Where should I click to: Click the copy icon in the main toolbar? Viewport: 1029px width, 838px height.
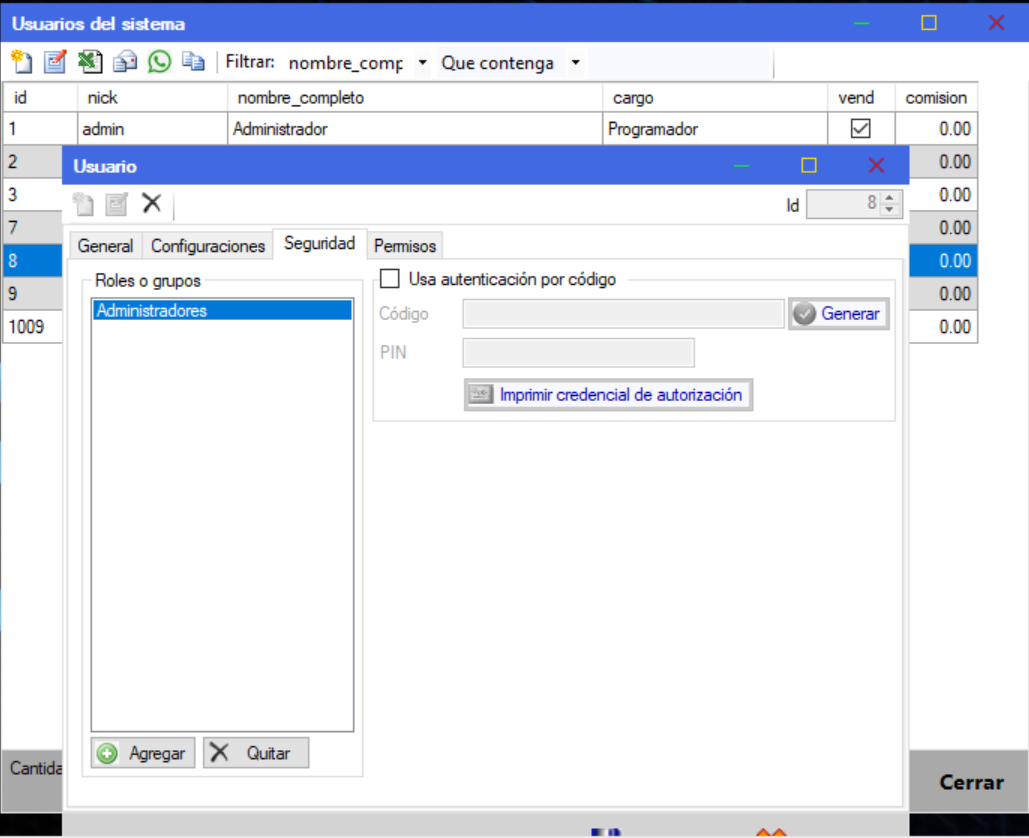(x=193, y=62)
